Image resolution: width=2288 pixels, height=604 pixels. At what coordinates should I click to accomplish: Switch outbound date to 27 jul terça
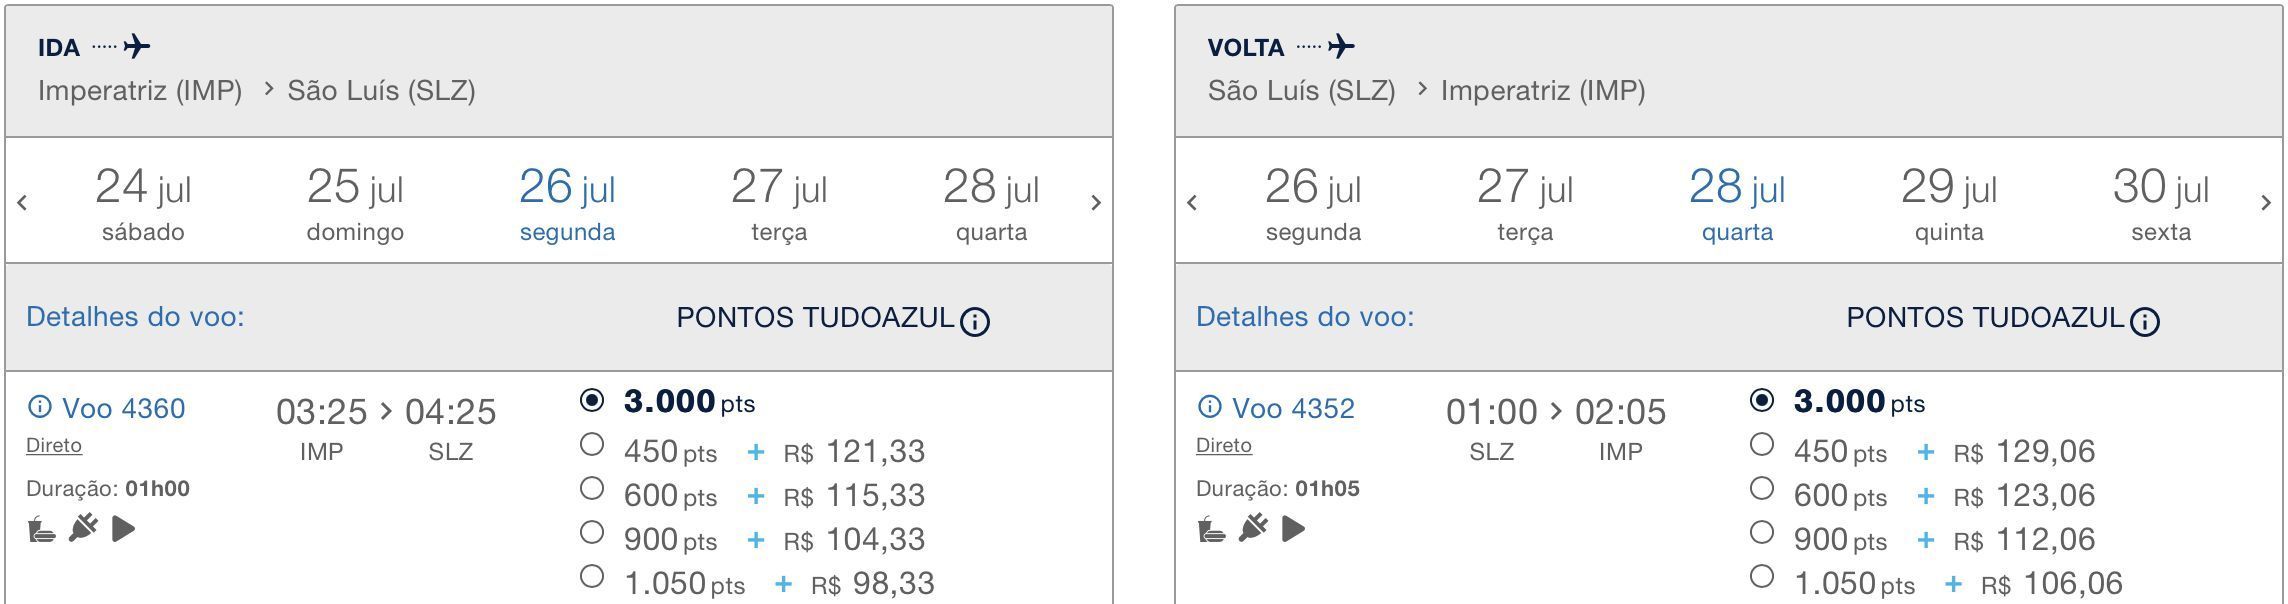pyautogui.click(x=779, y=204)
